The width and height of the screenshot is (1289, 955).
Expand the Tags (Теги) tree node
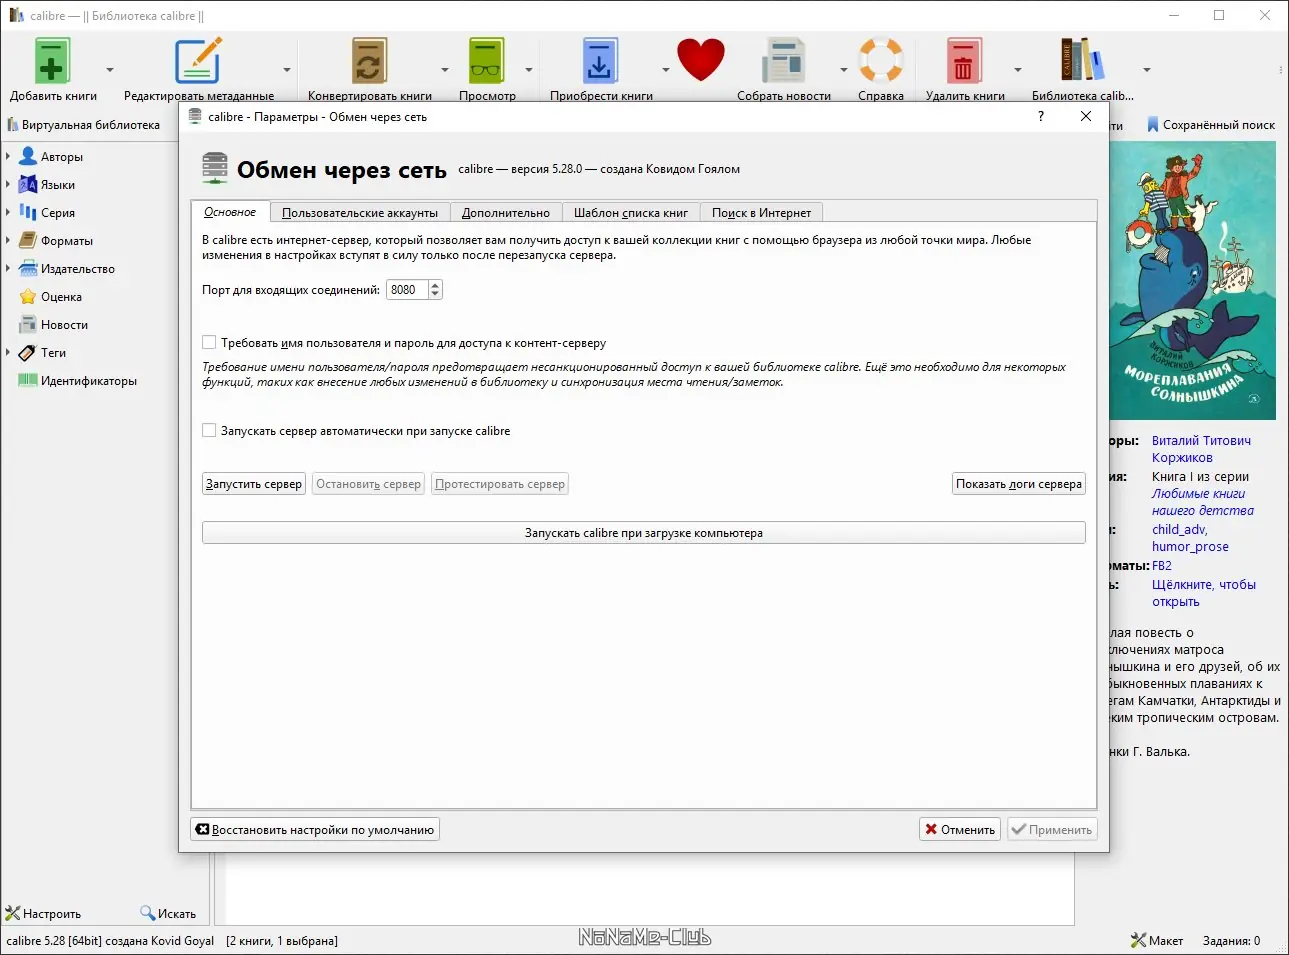coord(8,353)
